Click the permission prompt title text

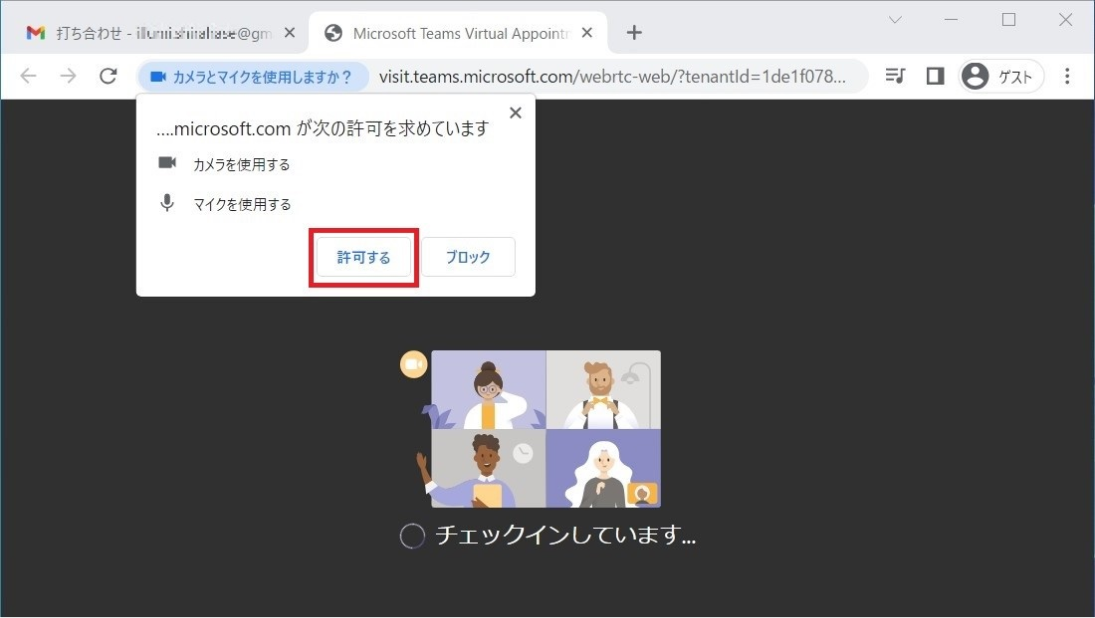[322, 128]
